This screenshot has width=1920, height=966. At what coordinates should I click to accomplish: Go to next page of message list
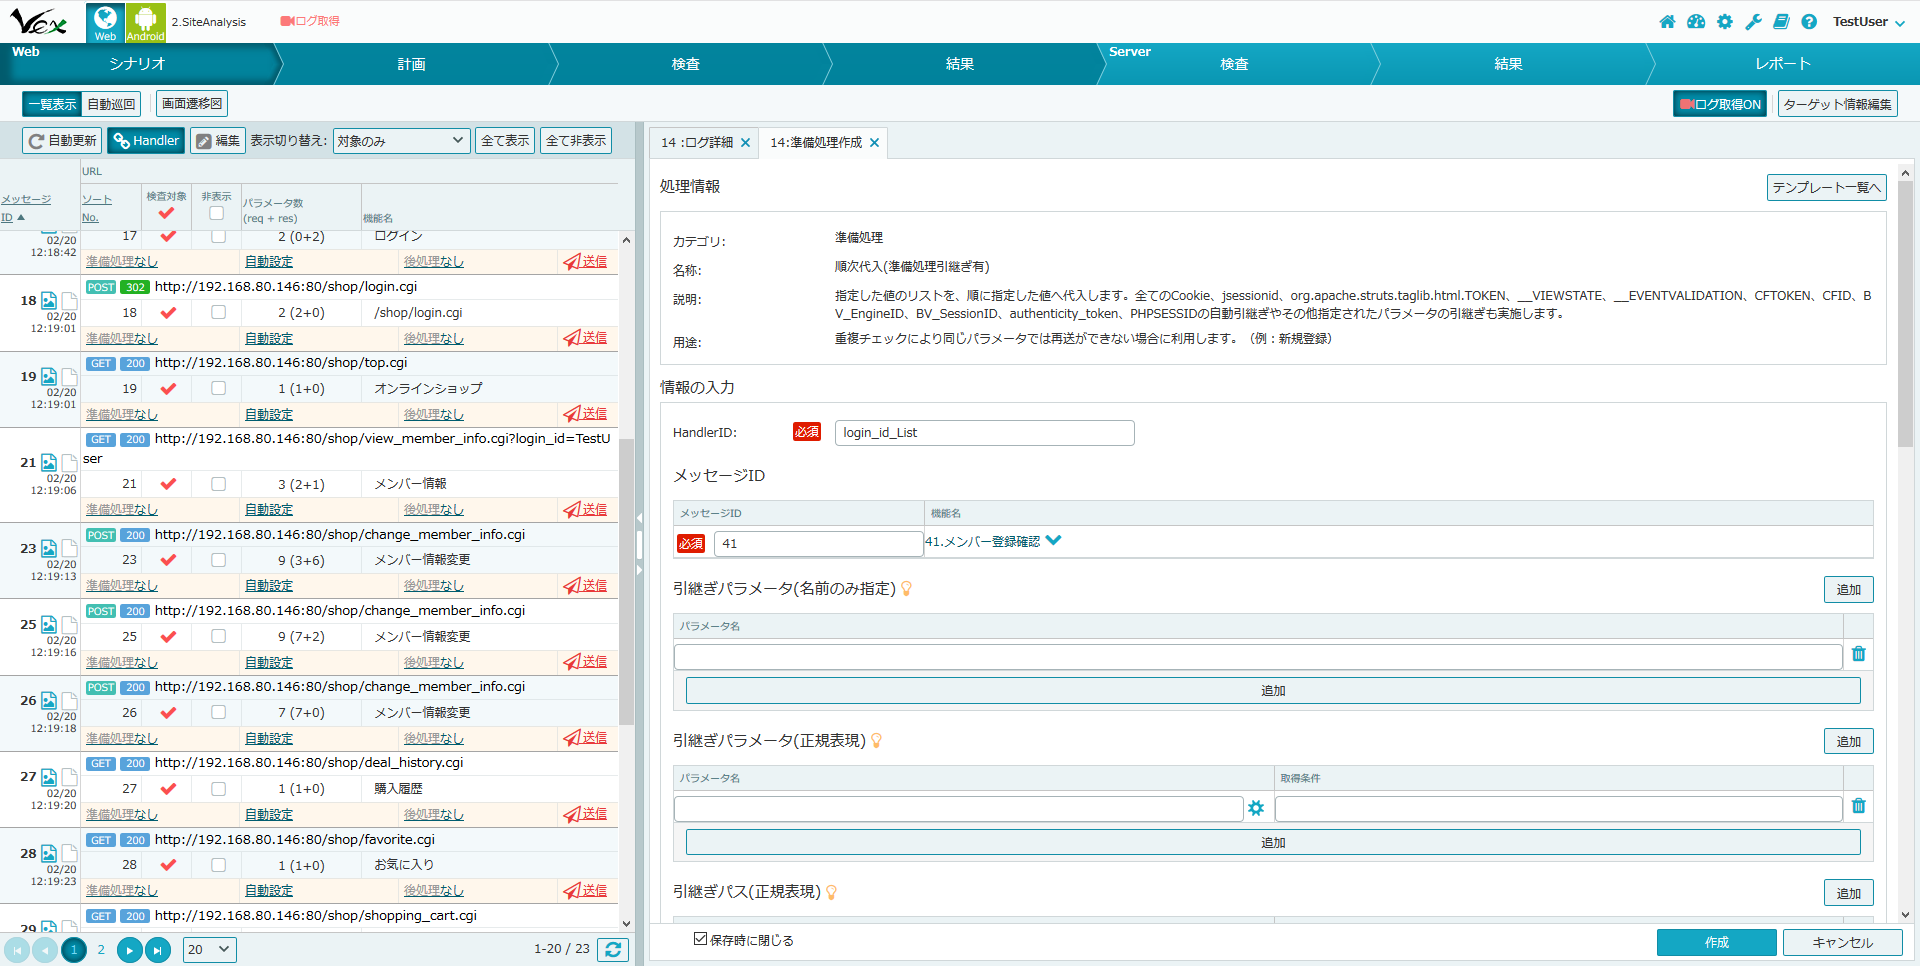click(x=129, y=950)
